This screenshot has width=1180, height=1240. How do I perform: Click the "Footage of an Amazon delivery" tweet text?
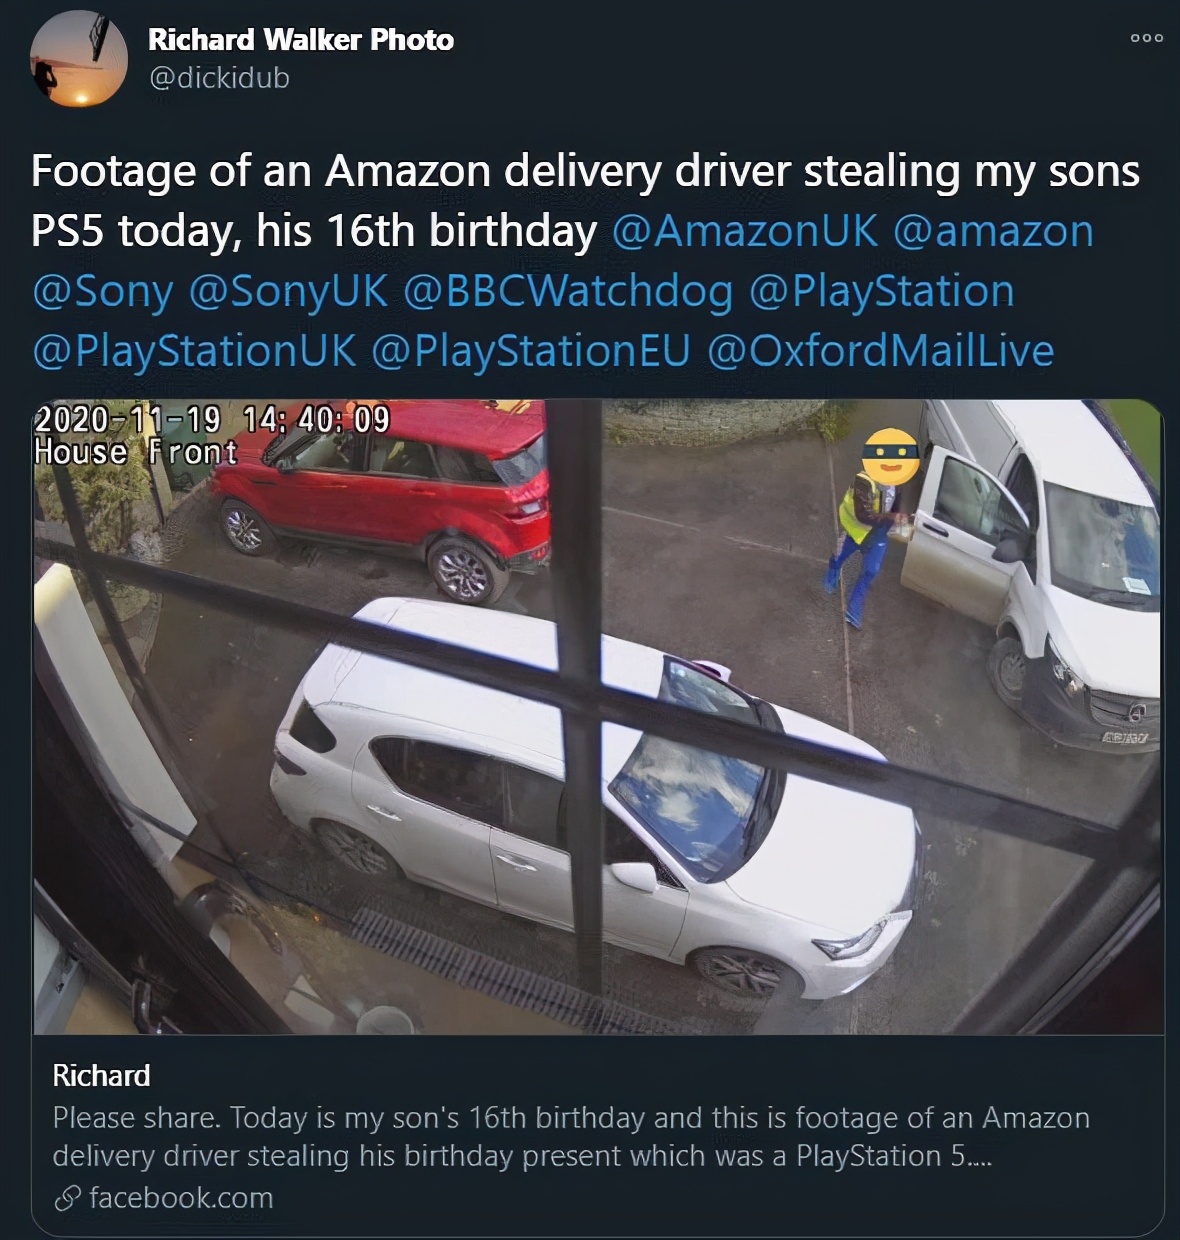coord(585,172)
